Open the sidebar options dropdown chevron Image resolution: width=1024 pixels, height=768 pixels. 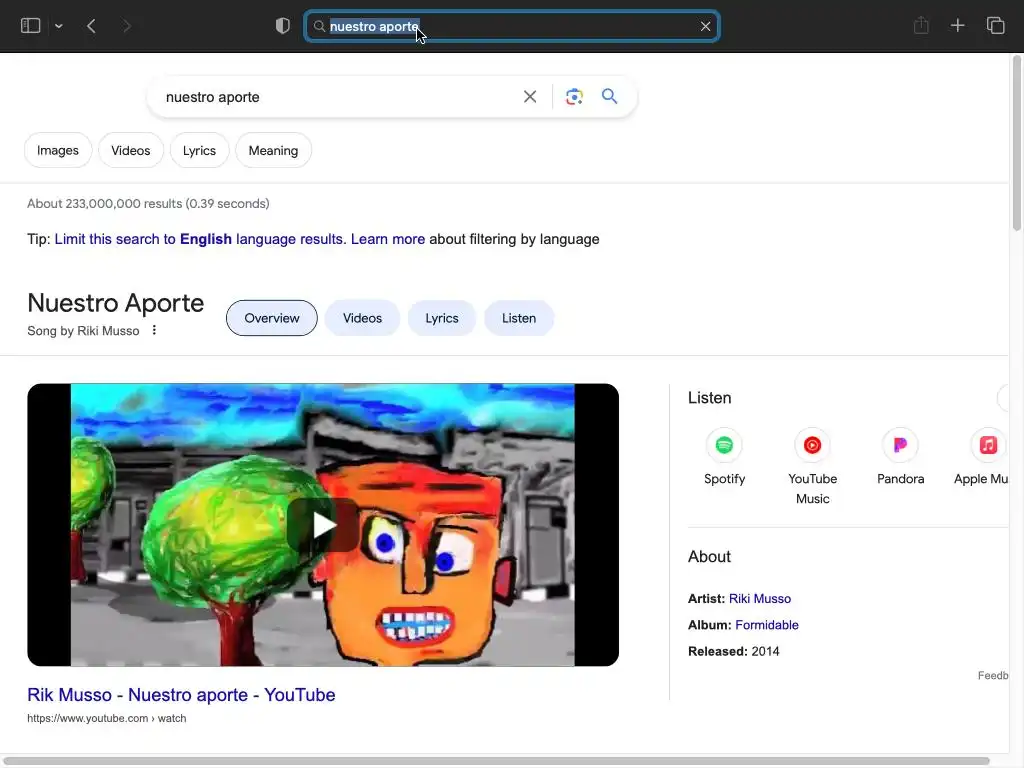59,26
